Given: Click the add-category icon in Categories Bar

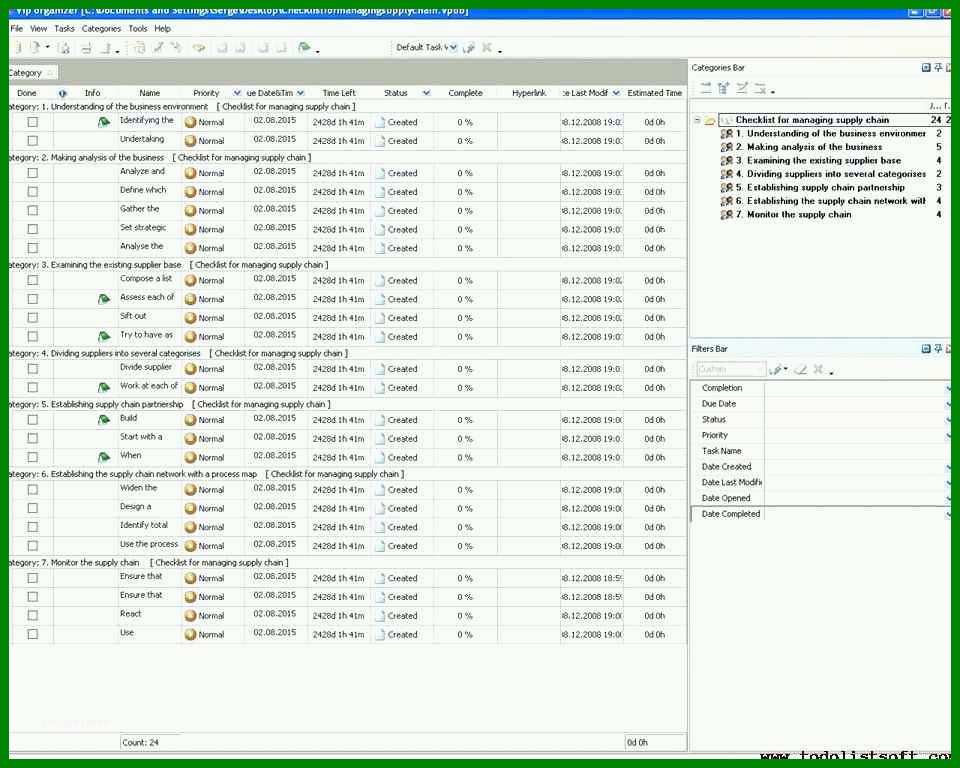Looking at the screenshot, I should (x=724, y=88).
